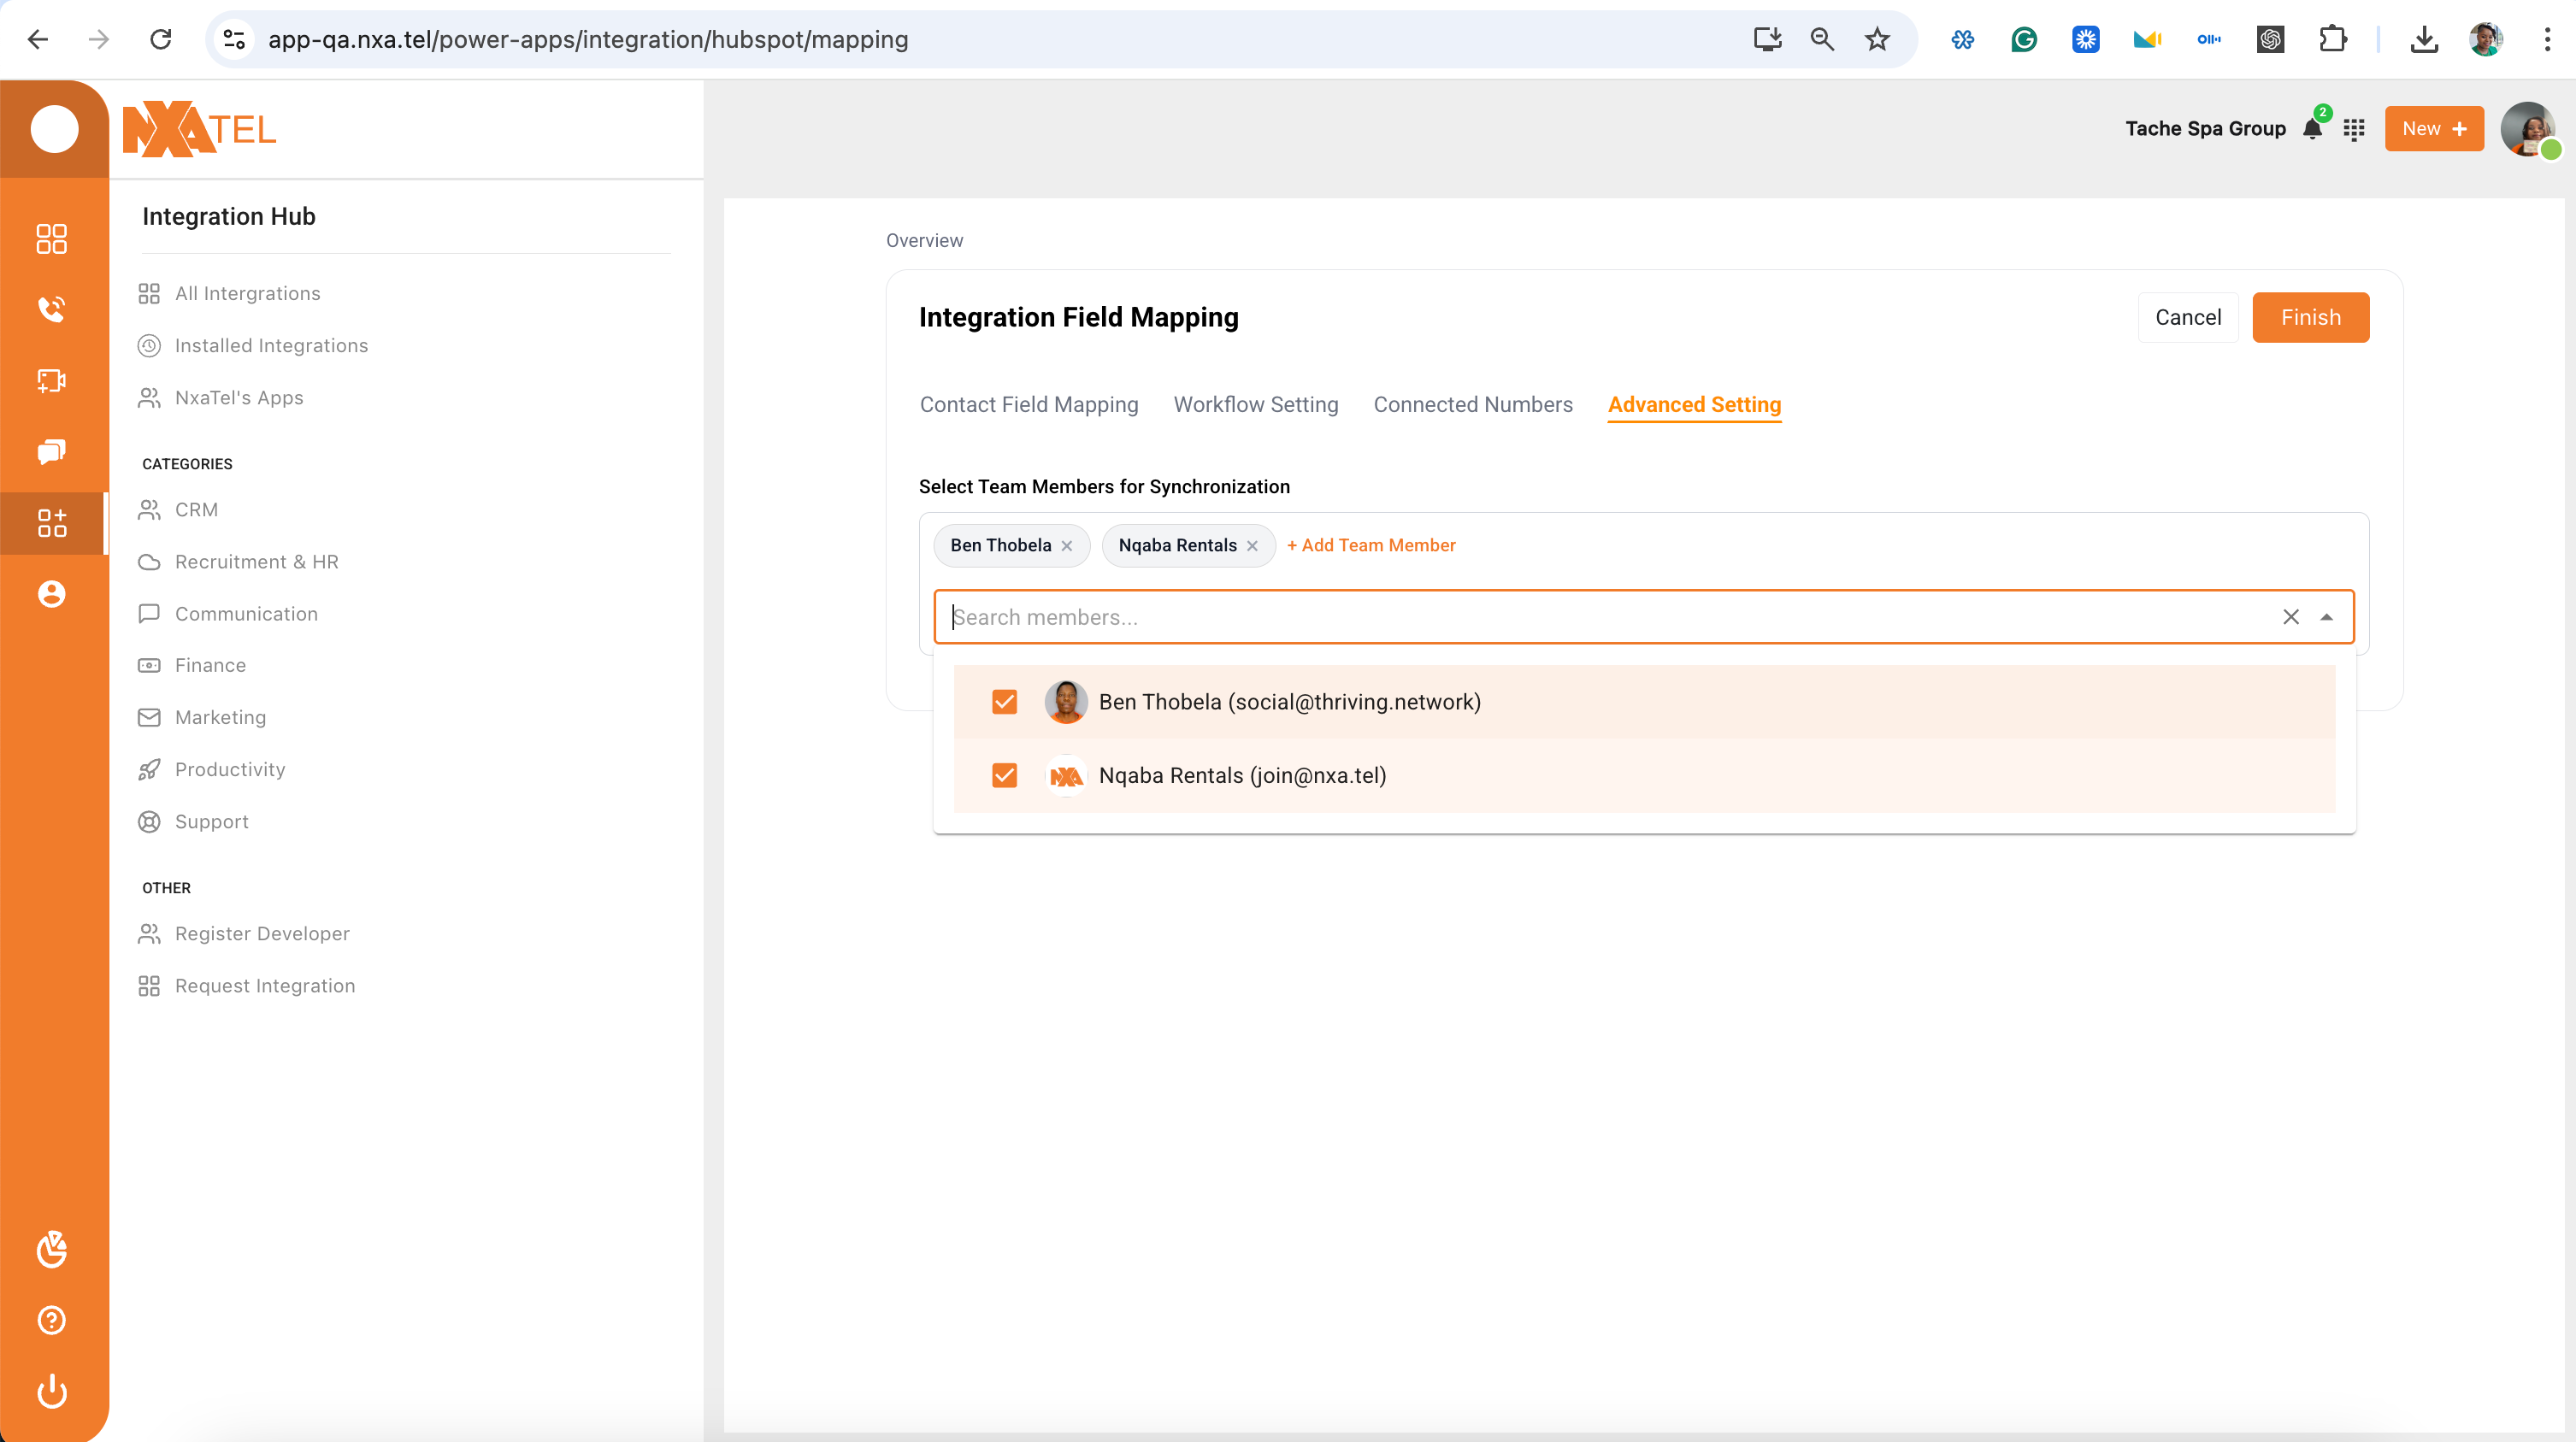Click the Tache Spa Group account name
The image size is (2576, 1442).
click(2205, 128)
